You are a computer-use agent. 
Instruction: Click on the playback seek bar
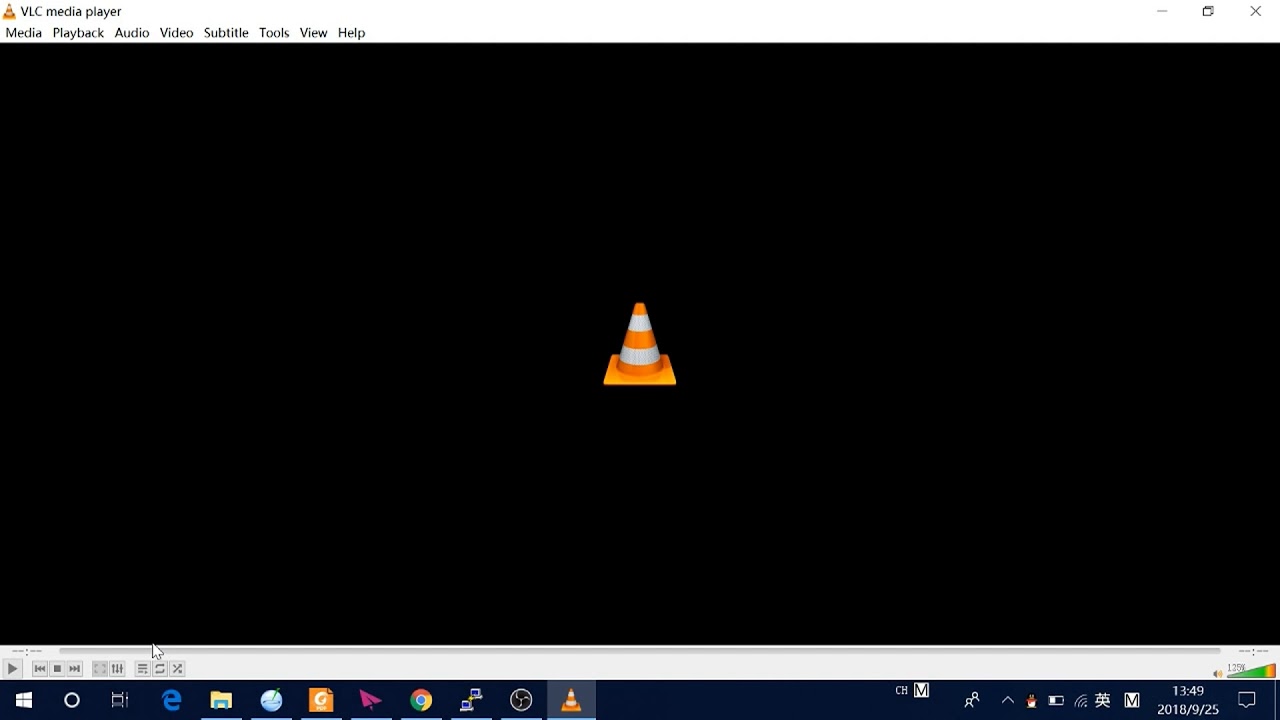[640, 651]
